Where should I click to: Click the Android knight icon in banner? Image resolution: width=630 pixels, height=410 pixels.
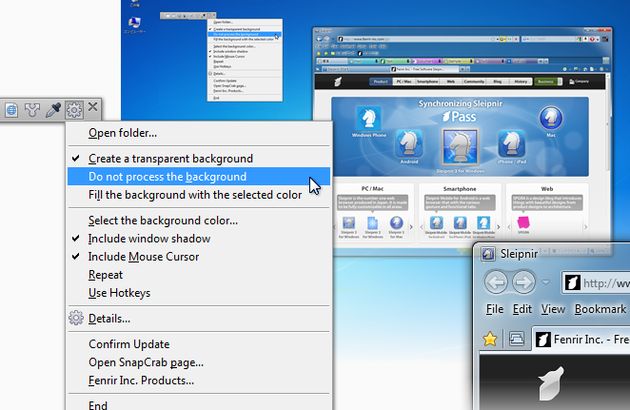pyautogui.click(x=409, y=143)
